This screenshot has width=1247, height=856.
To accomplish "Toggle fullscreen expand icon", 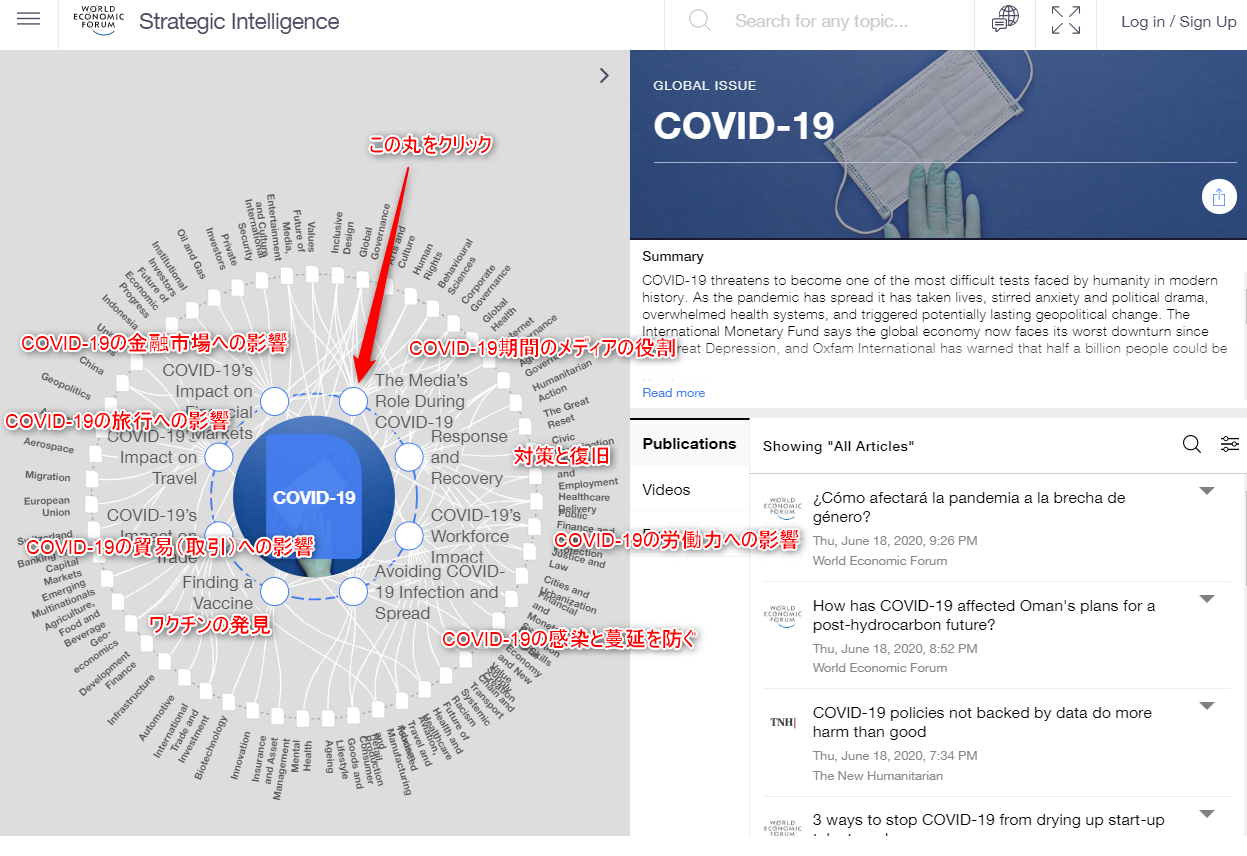I will click(x=1066, y=21).
